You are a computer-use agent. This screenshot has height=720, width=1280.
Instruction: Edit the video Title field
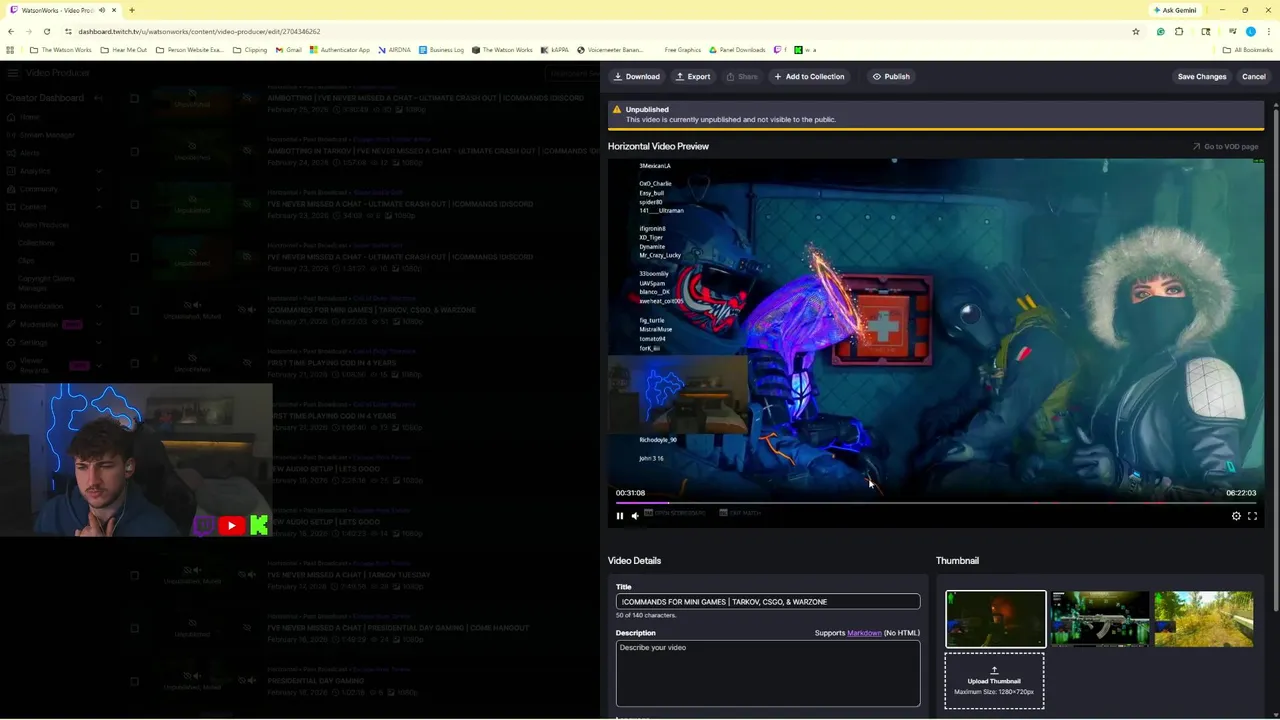(768, 602)
